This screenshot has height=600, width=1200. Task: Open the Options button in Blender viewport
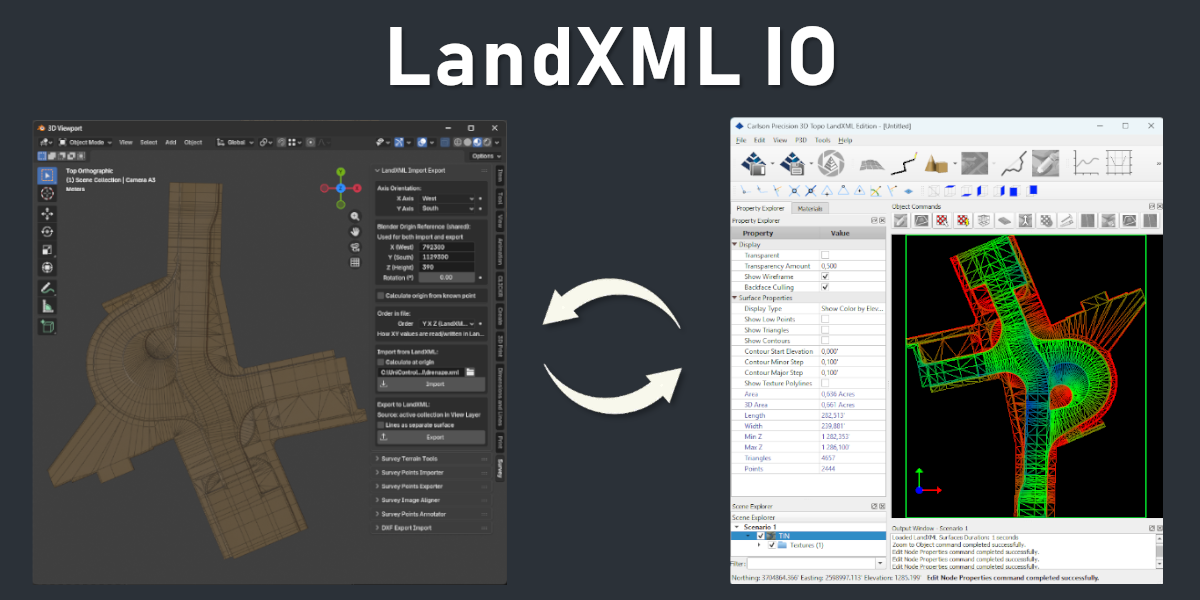484,155
